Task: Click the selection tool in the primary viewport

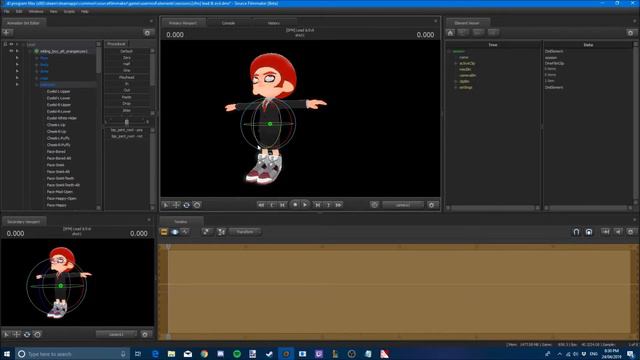Action: tap(166, 205)
